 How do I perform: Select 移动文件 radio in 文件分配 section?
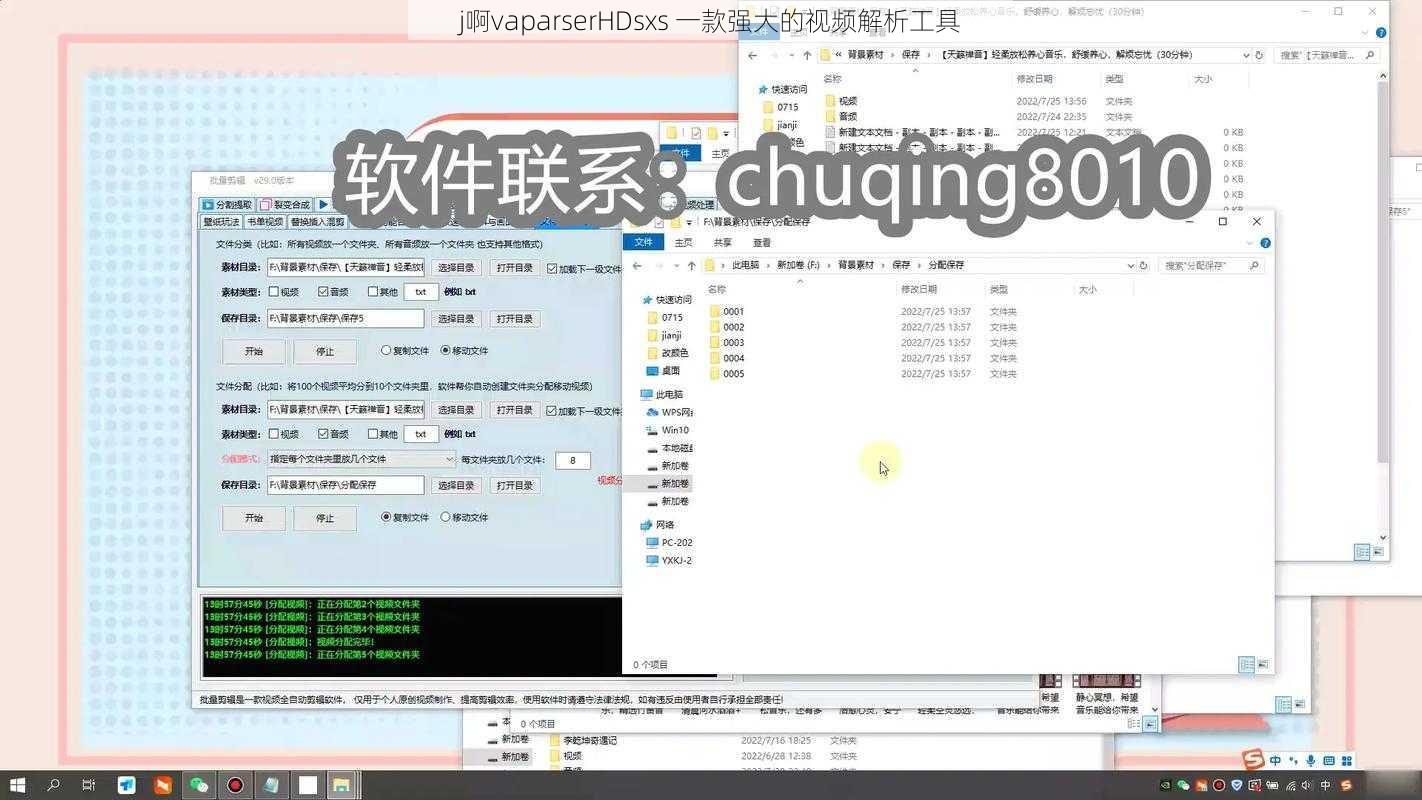click(x=445, y=517)
